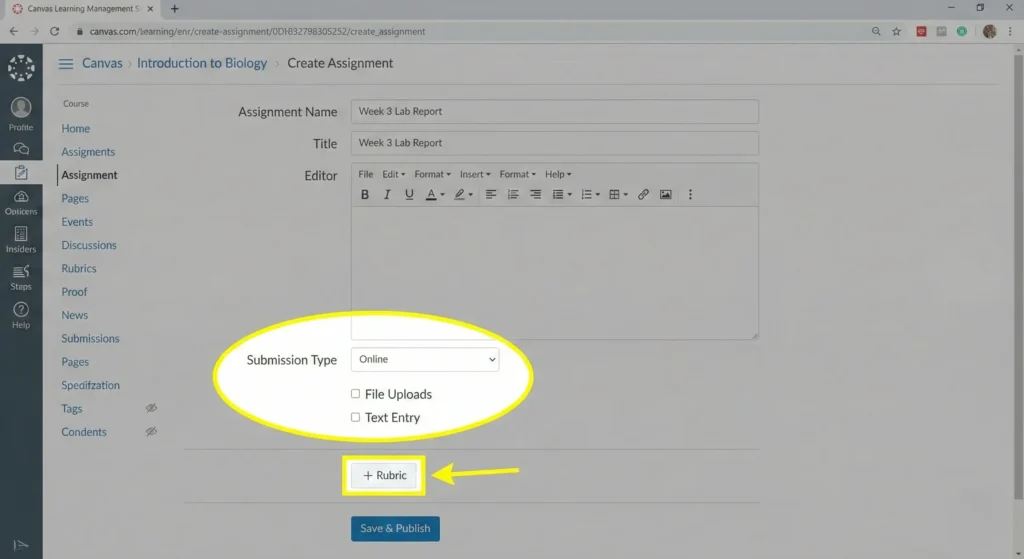Click the browser address bar URL
Image resolution: width=1024 pixels, height=559 pixels.
(257, 31)
